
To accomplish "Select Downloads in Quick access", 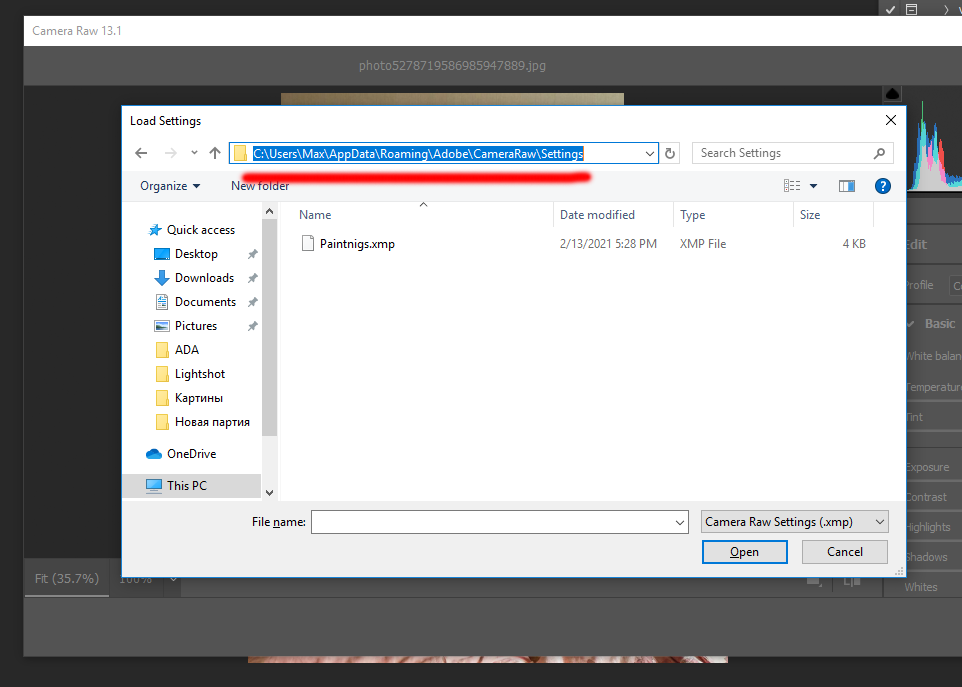I will click(x=204, y=278).
